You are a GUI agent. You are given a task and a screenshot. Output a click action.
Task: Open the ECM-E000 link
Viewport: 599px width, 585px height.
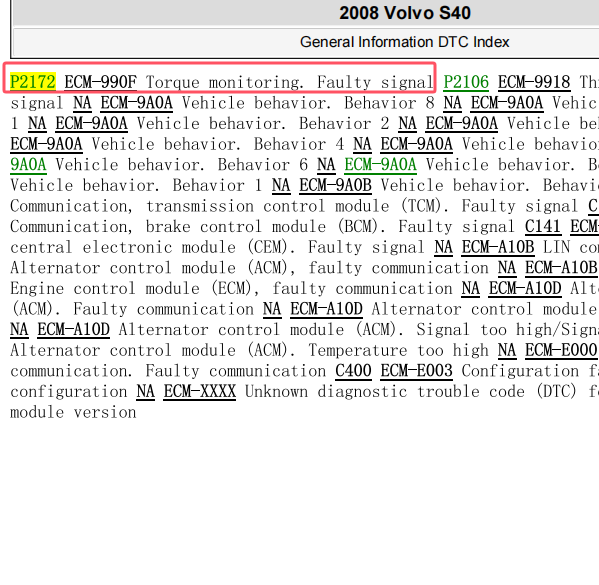(x=561, y=350)
